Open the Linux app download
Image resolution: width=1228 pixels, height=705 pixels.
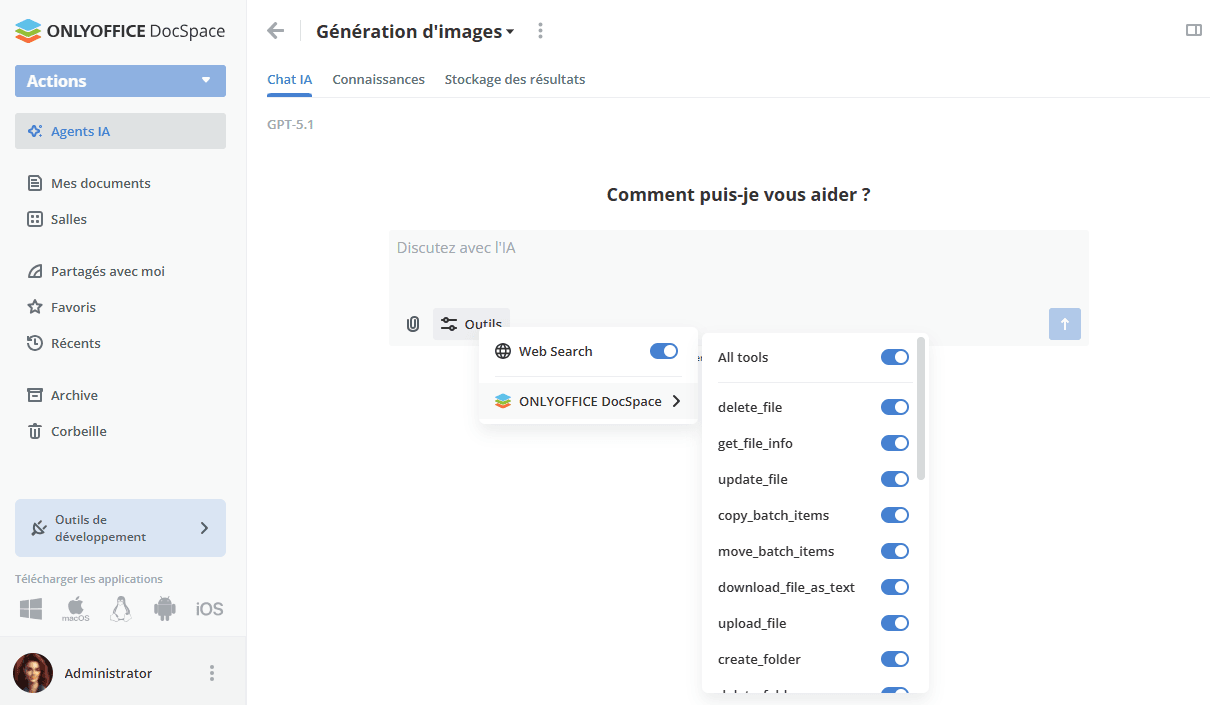coord(121,608)
